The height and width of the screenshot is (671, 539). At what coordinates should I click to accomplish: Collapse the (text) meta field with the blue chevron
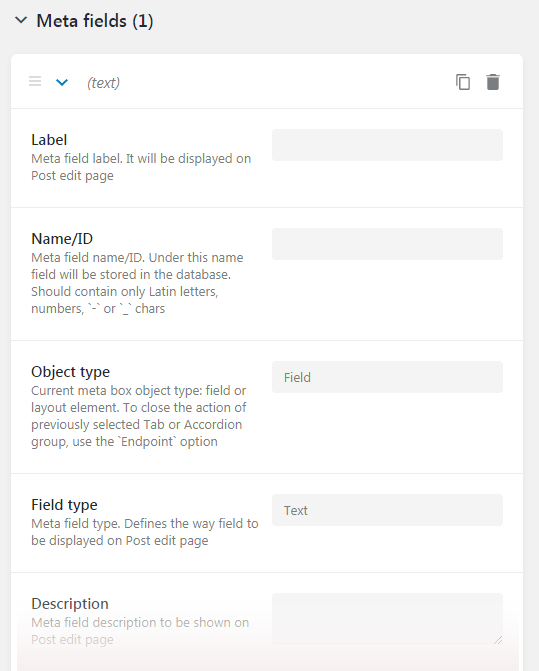click(62, 82)
